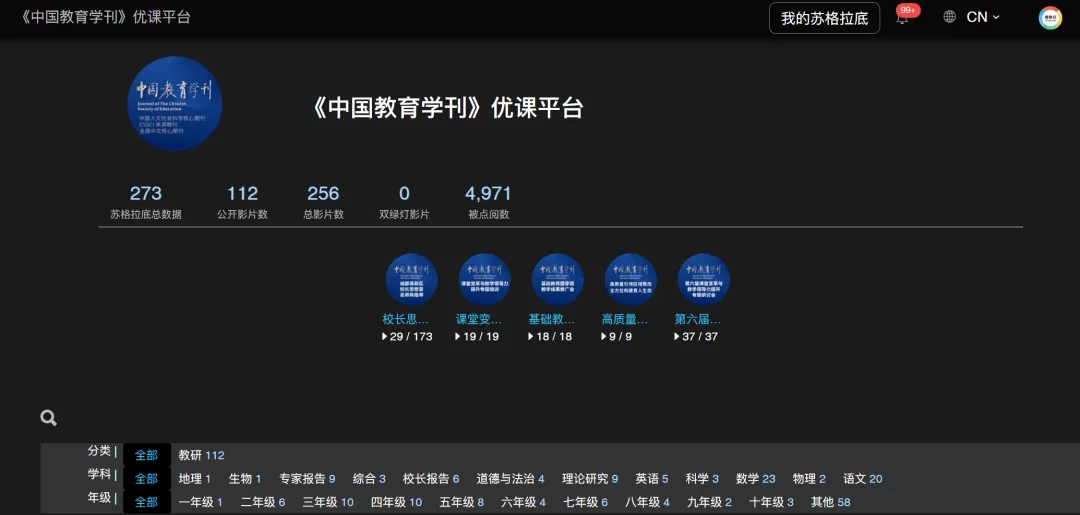Open the notification bell with 99+ badge
The width and height of the screenshot is (1080, 515).
coord(902,18)
